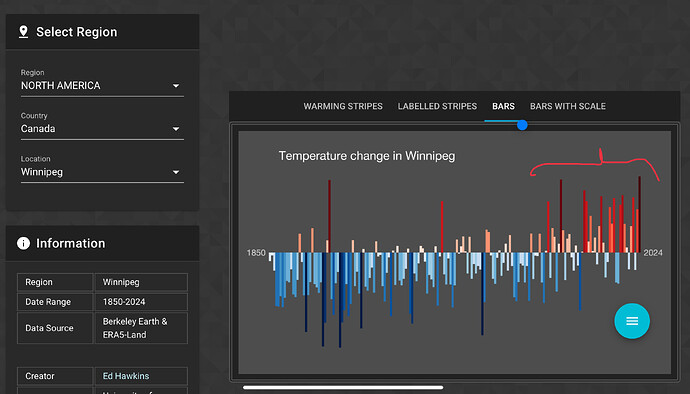
Task: Select the Bars tab
Action: pyautogui.click(x=503, y=107)
